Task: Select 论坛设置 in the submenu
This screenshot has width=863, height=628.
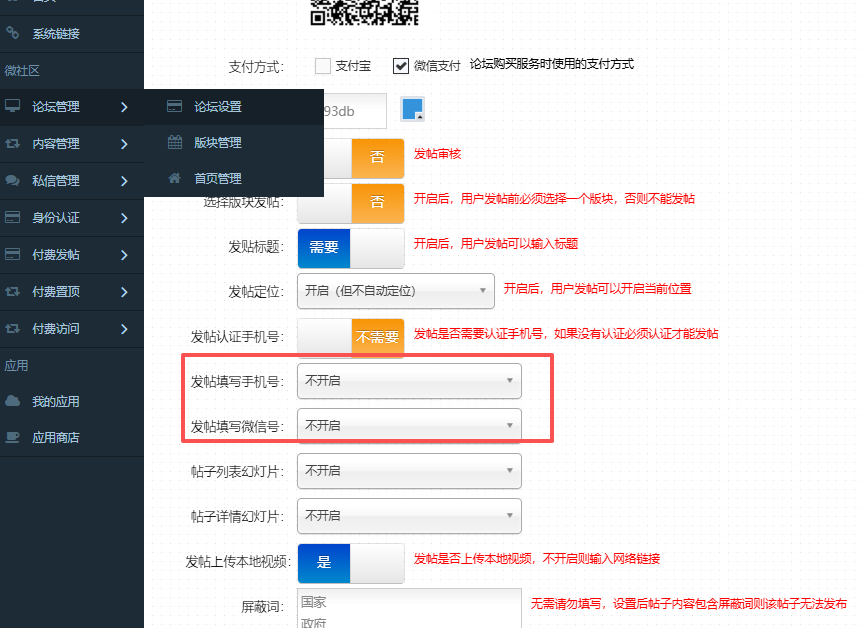Action: (x=217, y=107)
